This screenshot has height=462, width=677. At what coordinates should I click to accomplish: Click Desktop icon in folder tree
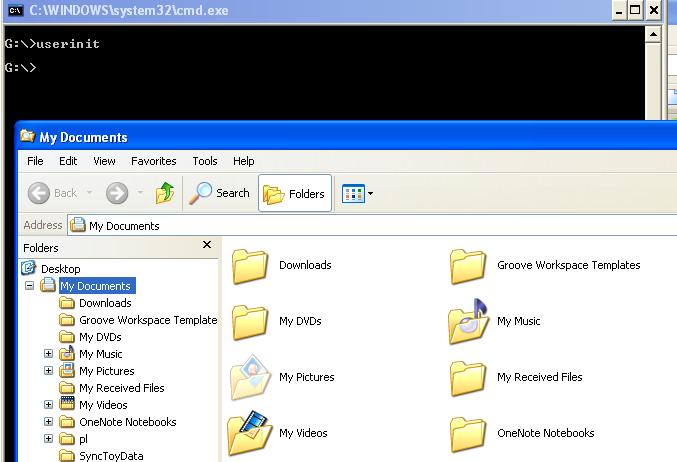point(28,268)
